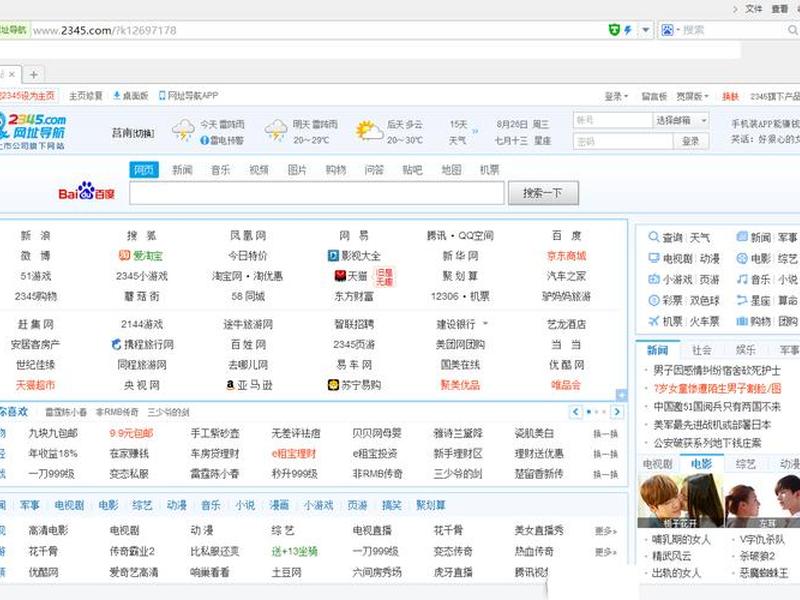This screenshot has width=800, height=600.
Task: Switch to 综艺 video tab
Action: pyautogui.click(x=745, y=464)
